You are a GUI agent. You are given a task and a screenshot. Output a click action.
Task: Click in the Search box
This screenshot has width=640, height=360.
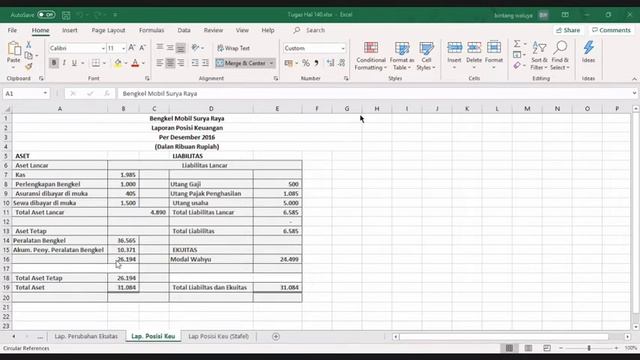[x=315, y=30]
